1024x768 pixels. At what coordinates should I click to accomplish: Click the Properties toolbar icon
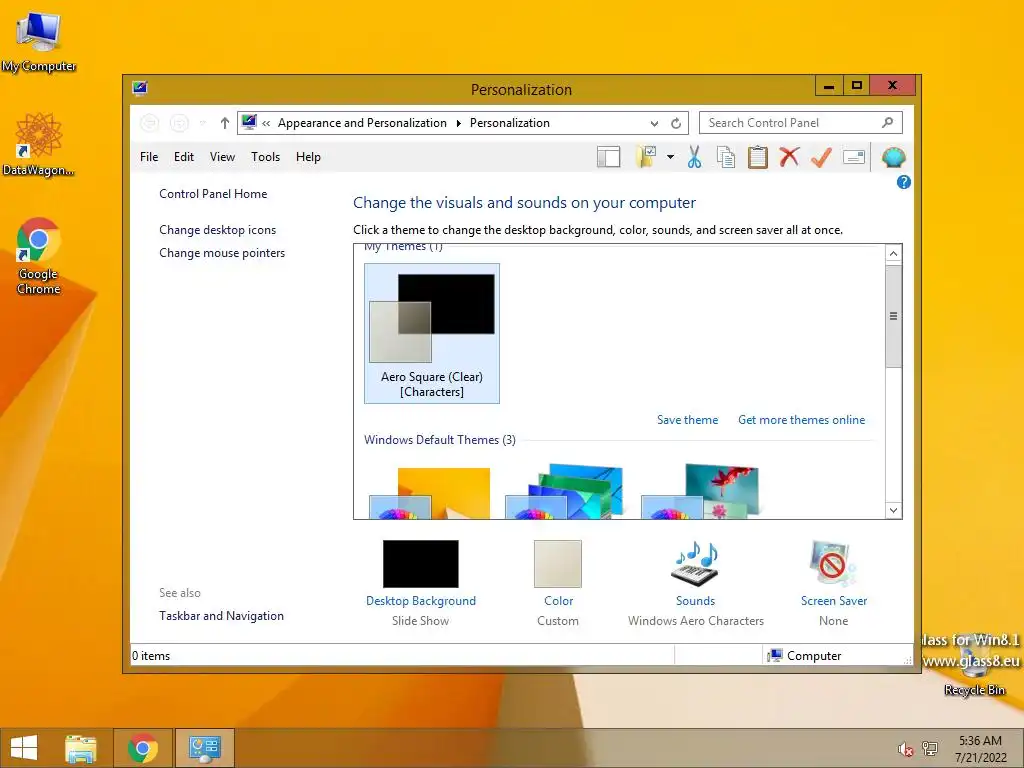[854, 157]
